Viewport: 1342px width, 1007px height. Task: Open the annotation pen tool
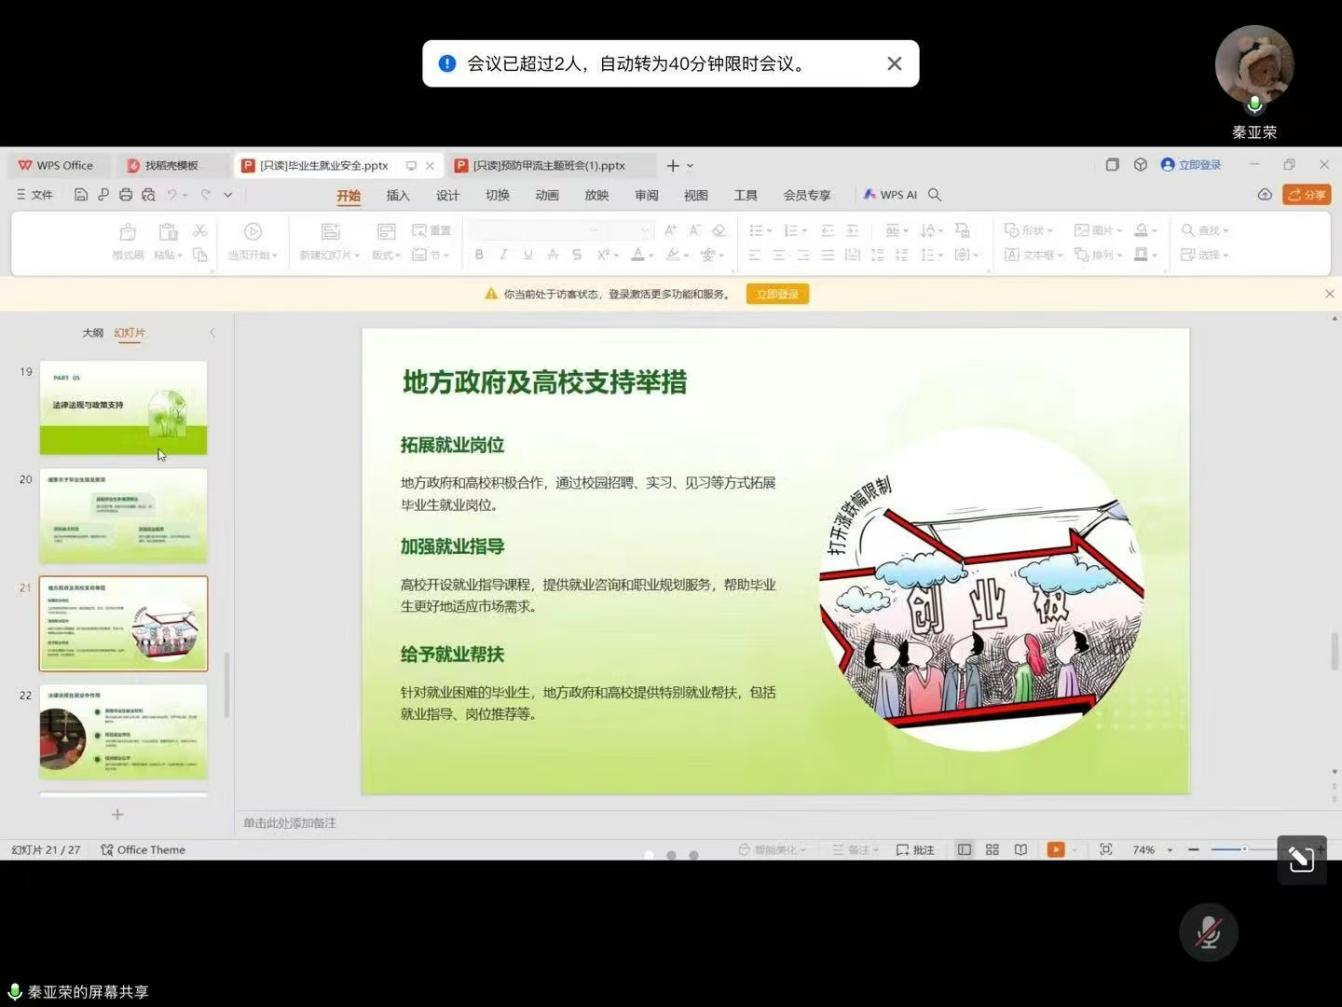pos(1301,859)
